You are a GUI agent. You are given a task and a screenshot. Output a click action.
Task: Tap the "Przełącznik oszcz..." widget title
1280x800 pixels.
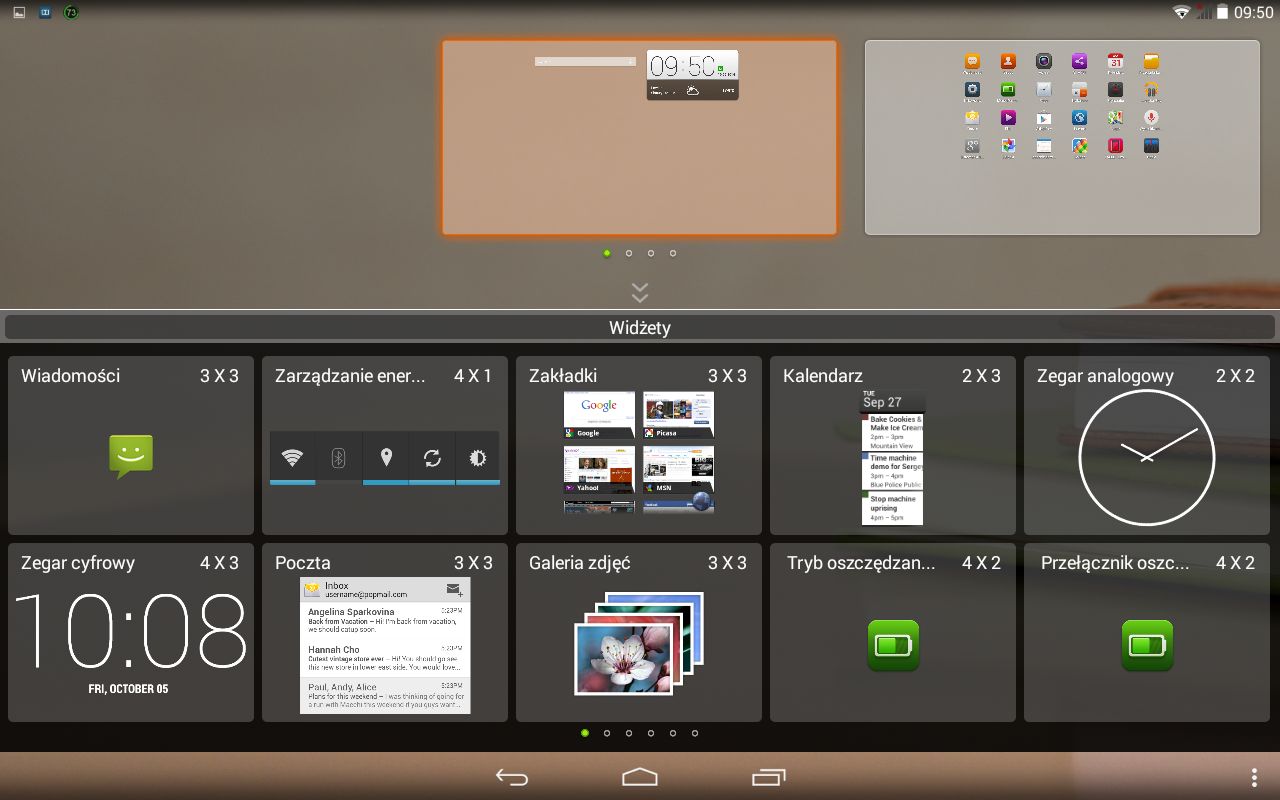click(1115, 563)
